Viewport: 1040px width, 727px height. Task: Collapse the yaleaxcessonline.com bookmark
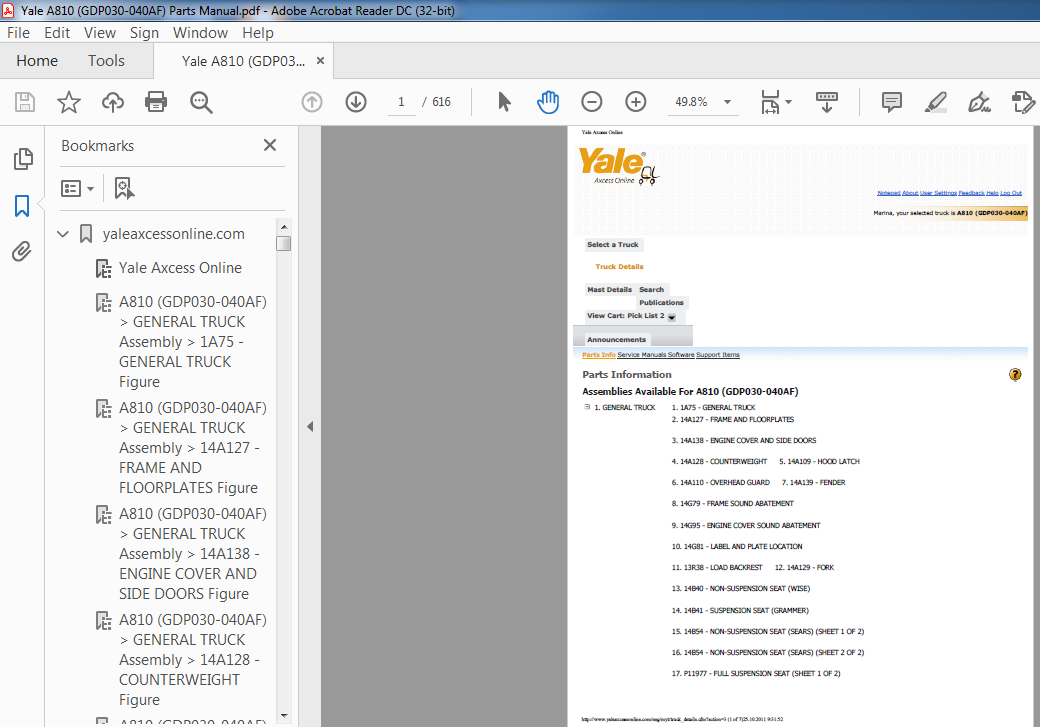[63, 234]
